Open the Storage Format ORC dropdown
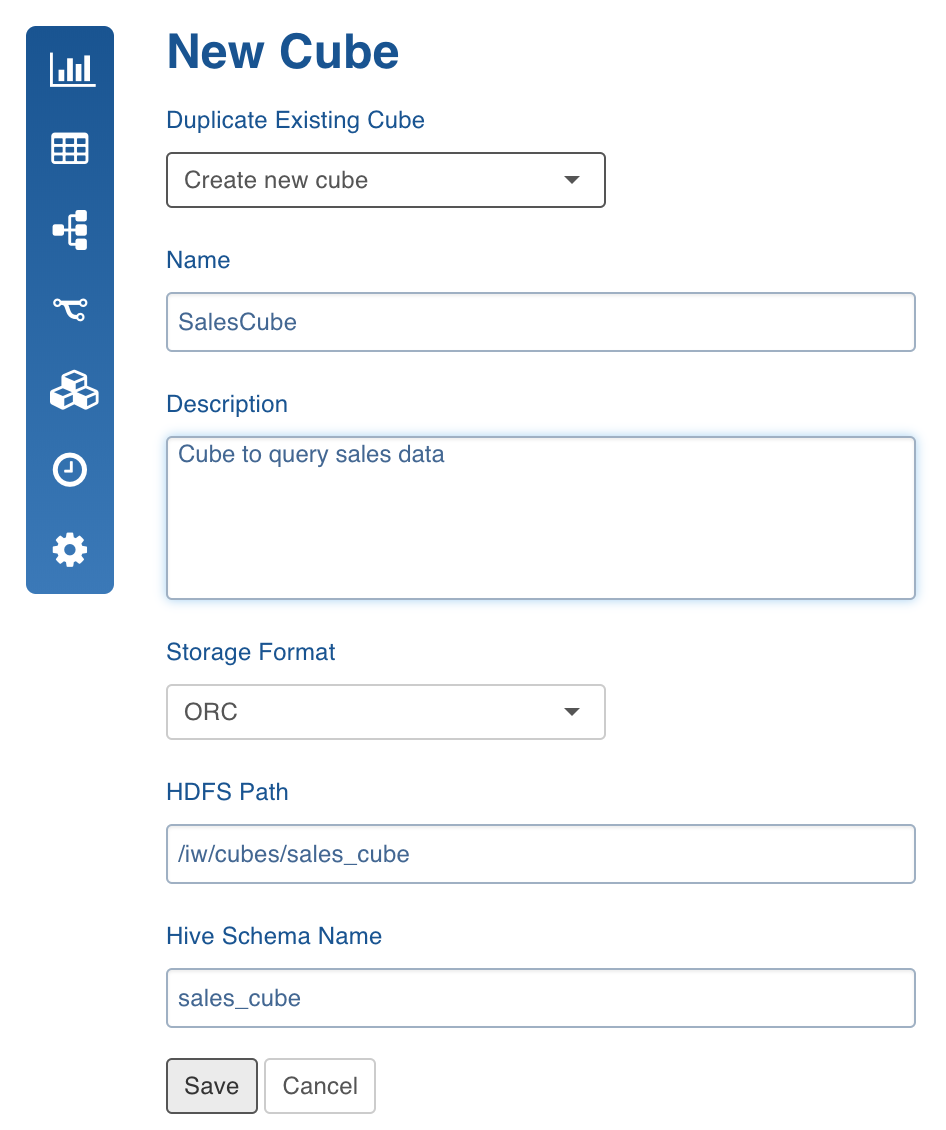 click(x=385, y=712)
